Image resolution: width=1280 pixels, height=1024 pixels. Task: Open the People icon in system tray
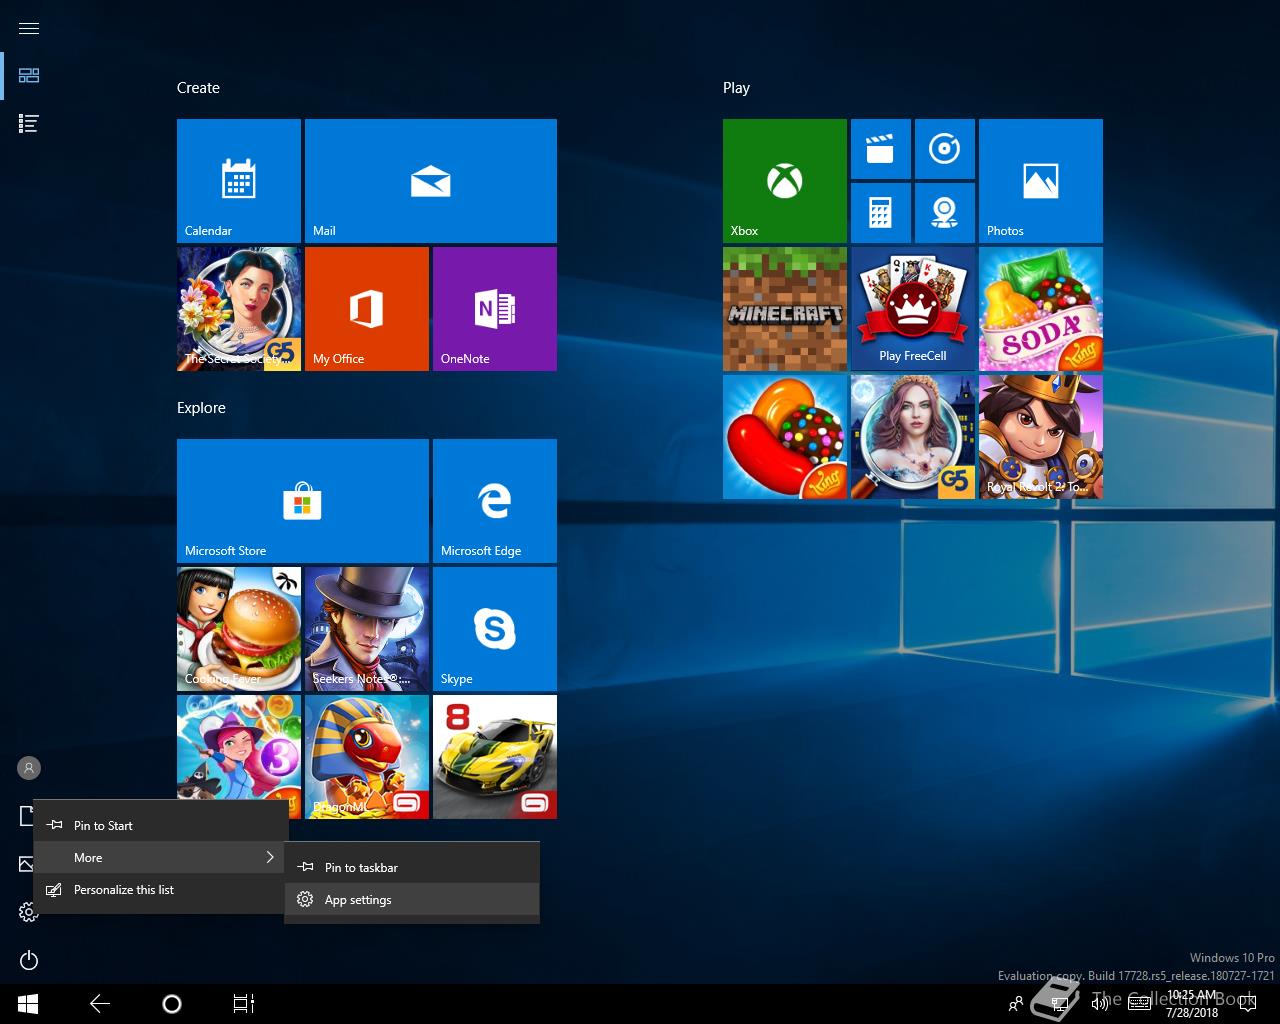(x=1016, y=1004)
